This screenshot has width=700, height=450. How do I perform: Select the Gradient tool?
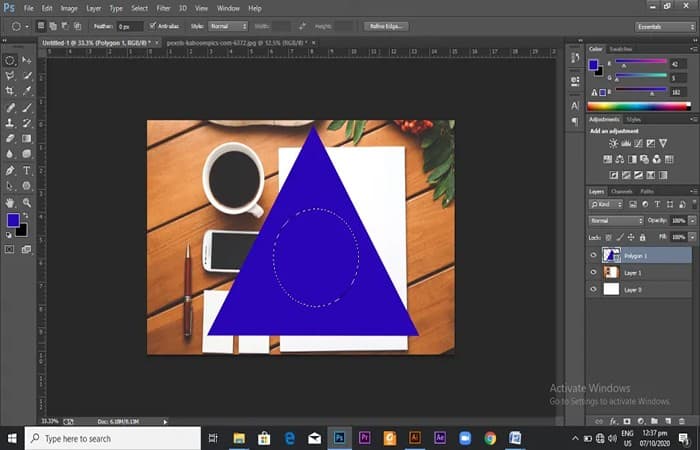click(x=27, y=138)
